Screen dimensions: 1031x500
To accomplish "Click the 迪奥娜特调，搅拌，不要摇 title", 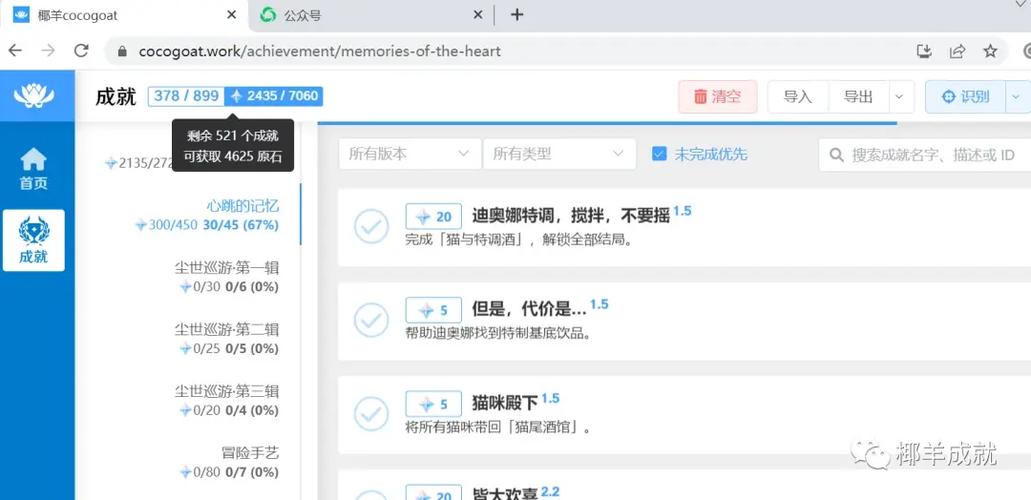I will click(x=571, y=216).
